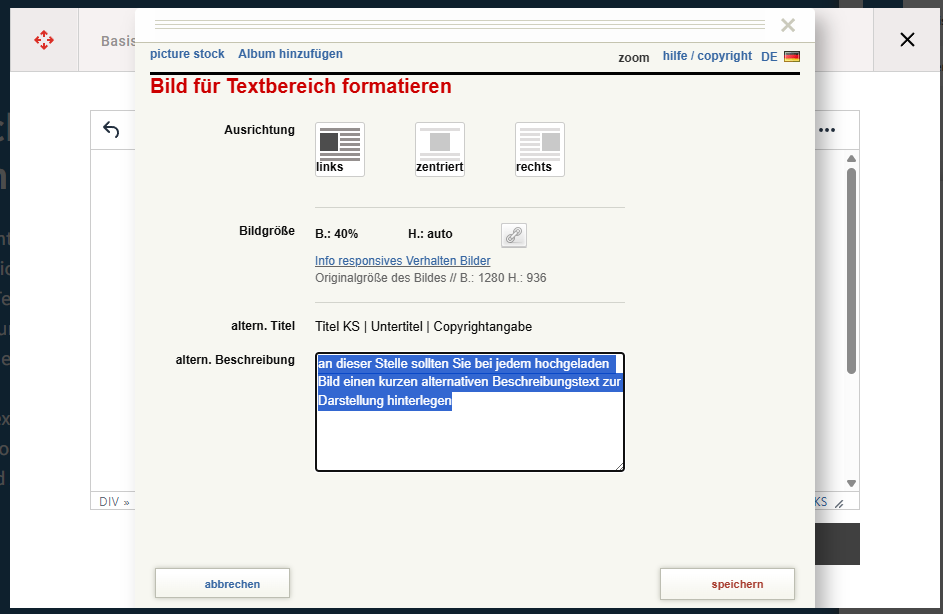The width and height of the screenshot is (943, 614).
Task: Click inside the 'altern. Beschreibung' textarea
Action: click(x=470, y=412)
